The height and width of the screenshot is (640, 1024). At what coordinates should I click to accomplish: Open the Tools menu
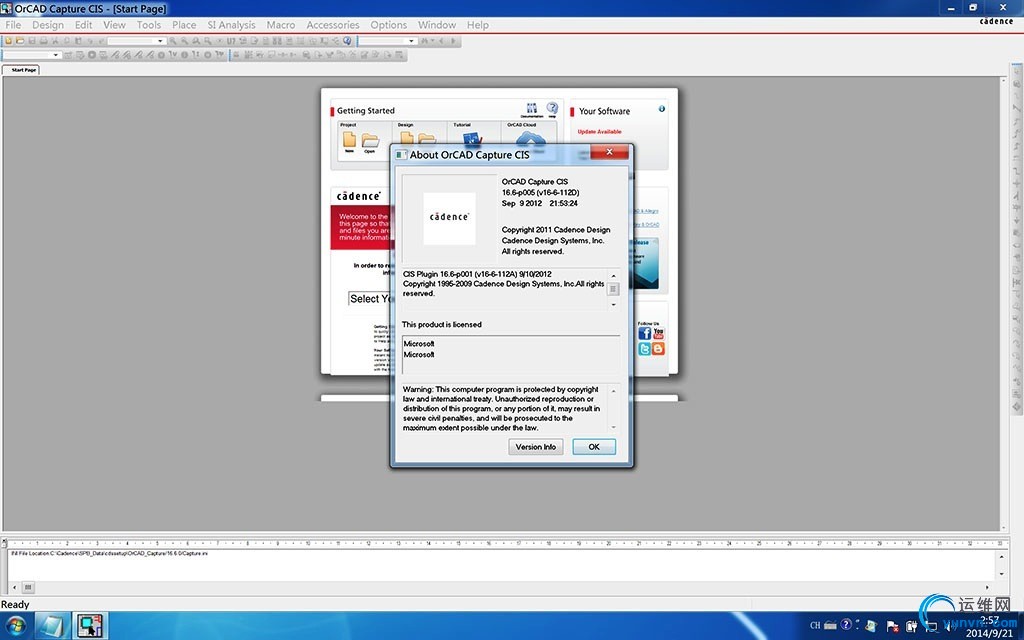149,25
